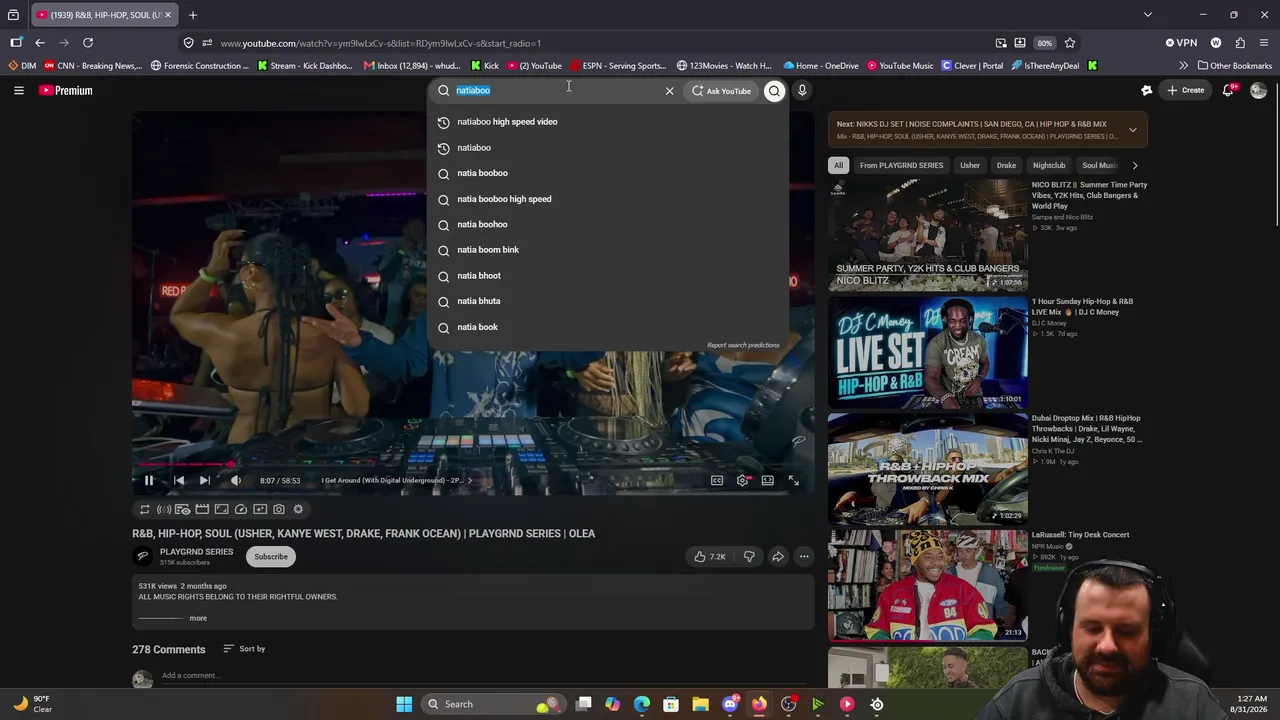Open the Windows Start menu

[404, 704]
